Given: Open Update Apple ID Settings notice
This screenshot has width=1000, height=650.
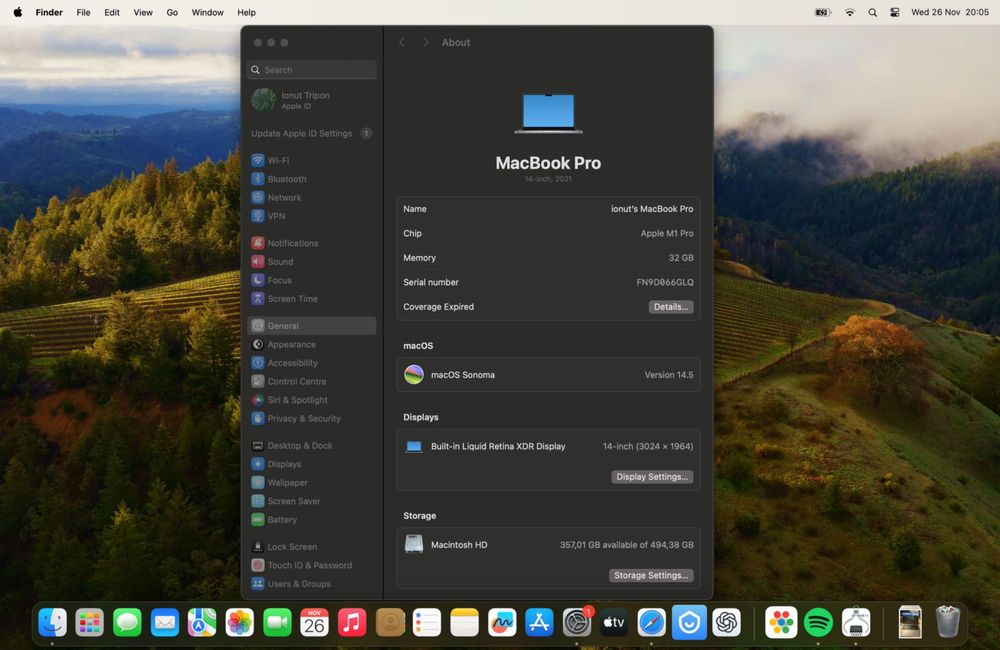Looking at the screenshot, I should tap(311, 133).
